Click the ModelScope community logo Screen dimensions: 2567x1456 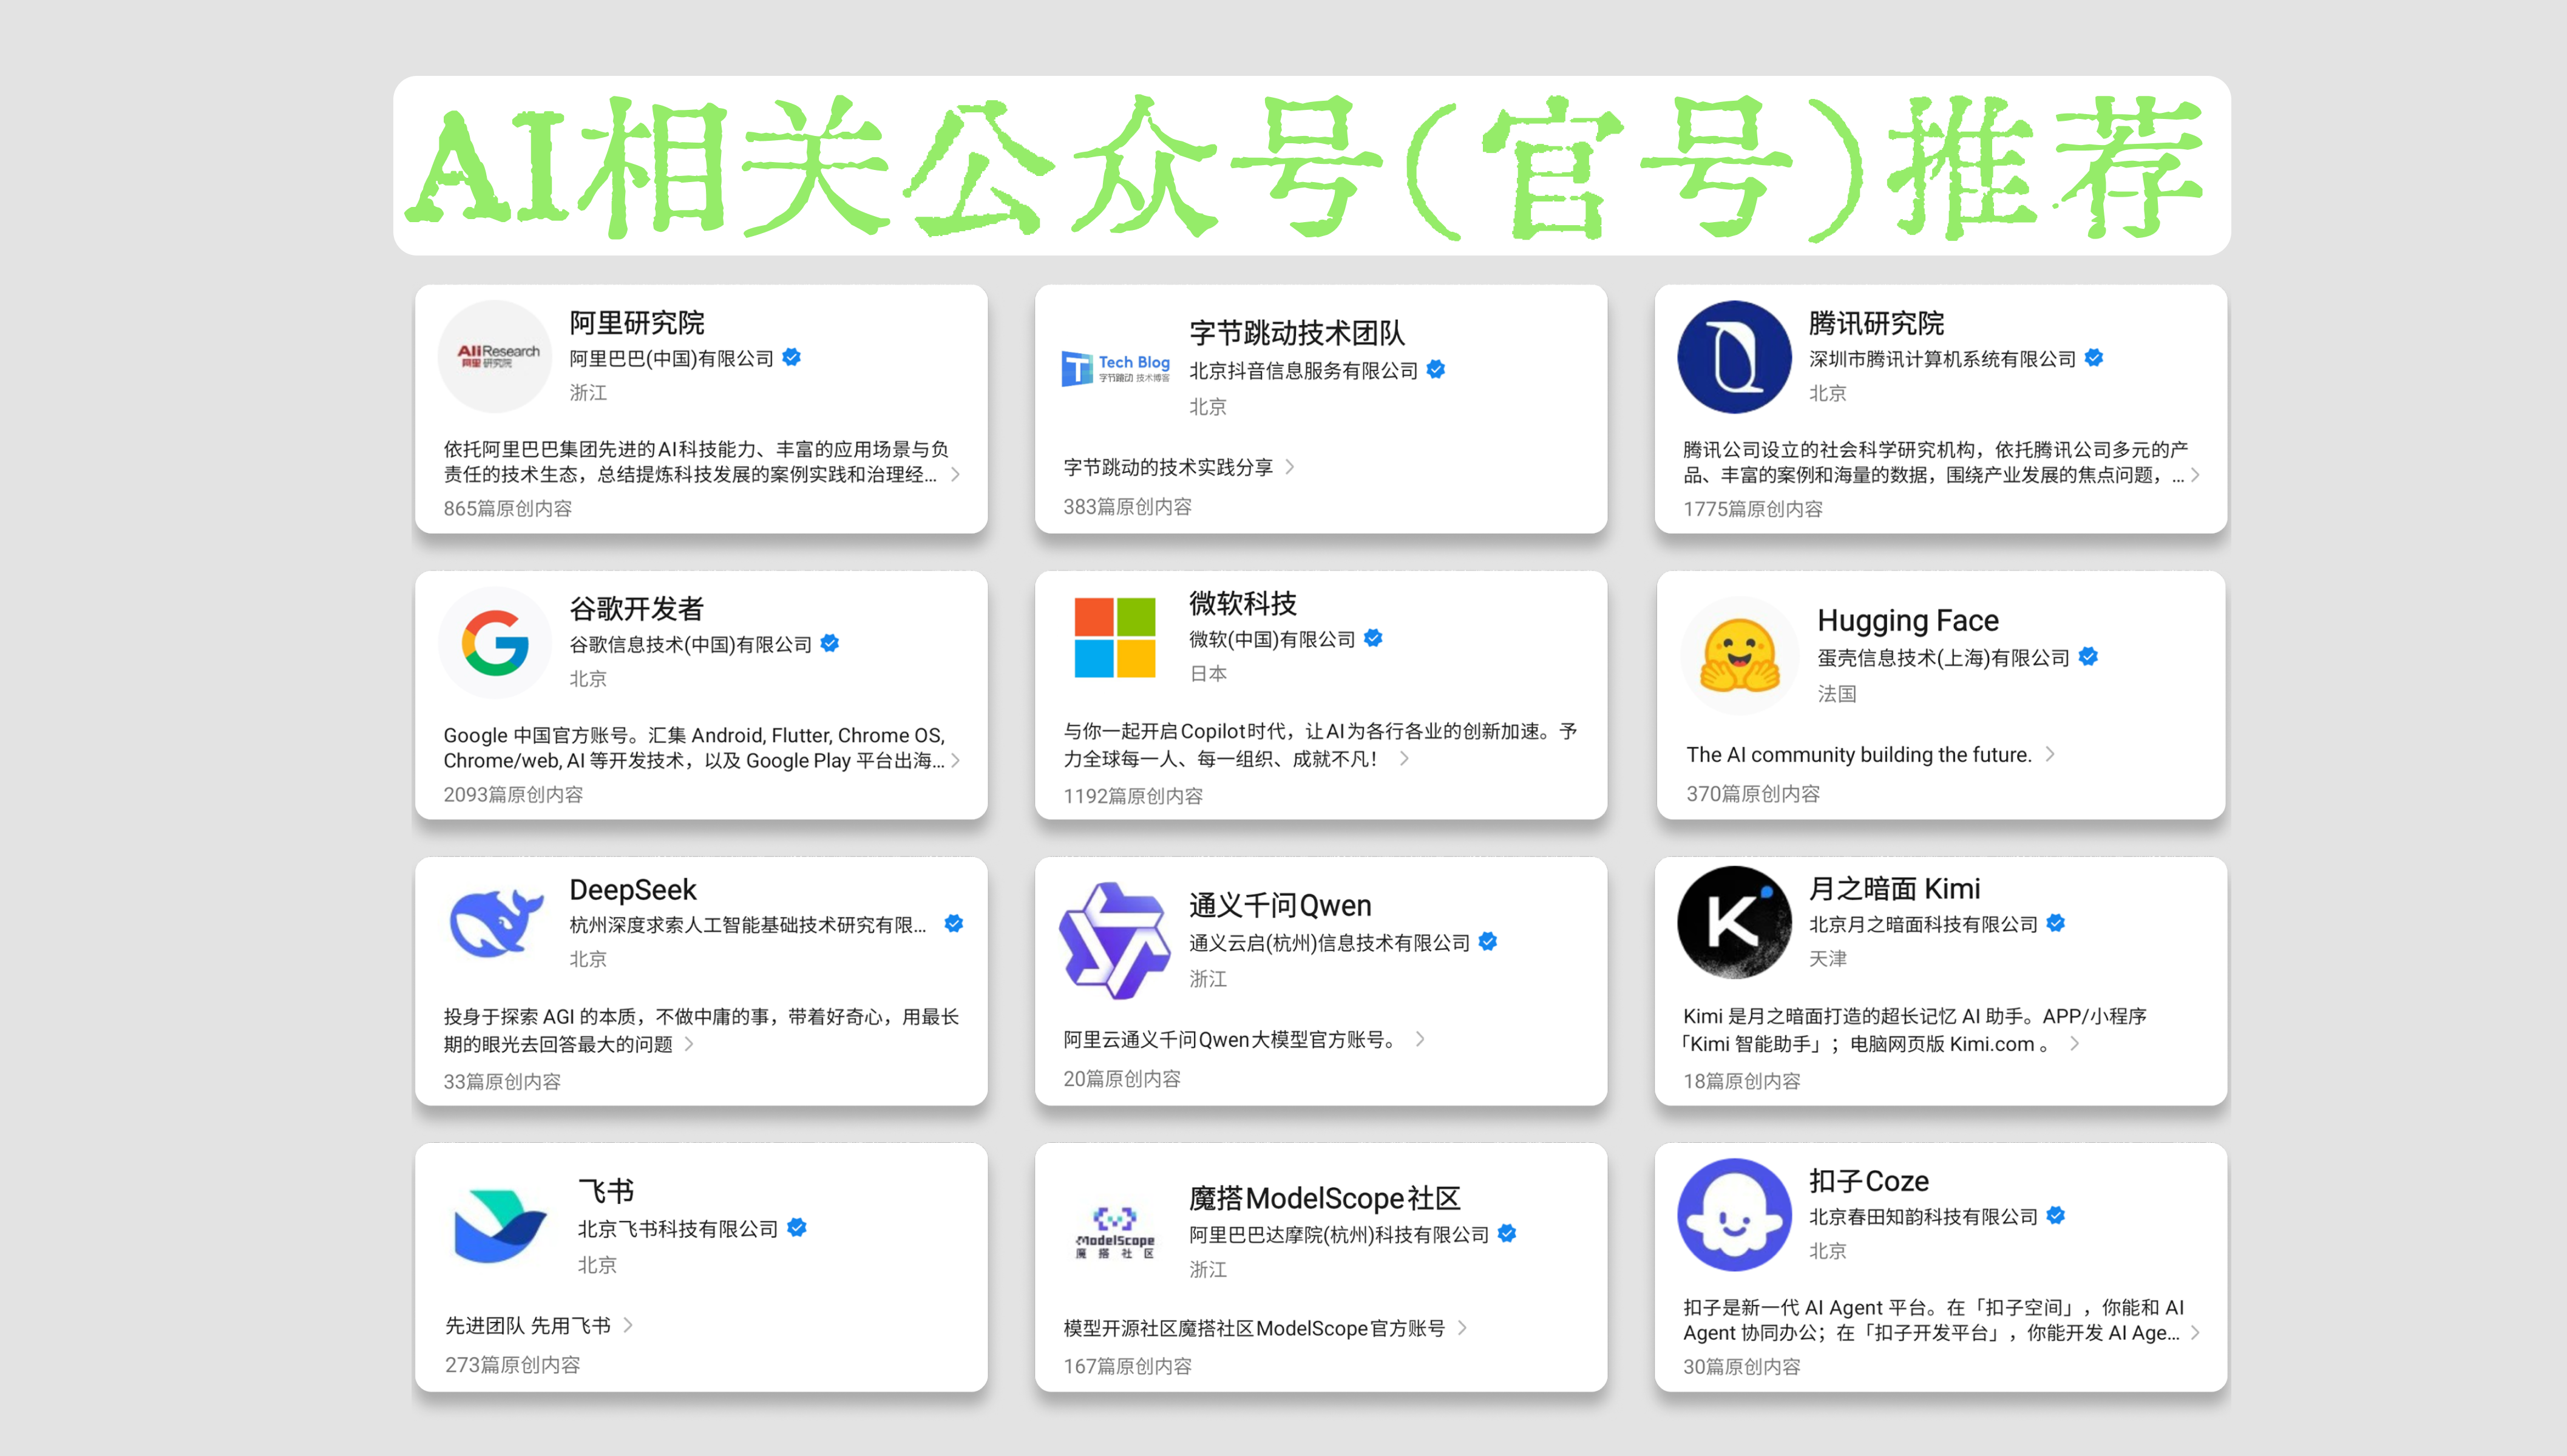pos(1115,1232)
